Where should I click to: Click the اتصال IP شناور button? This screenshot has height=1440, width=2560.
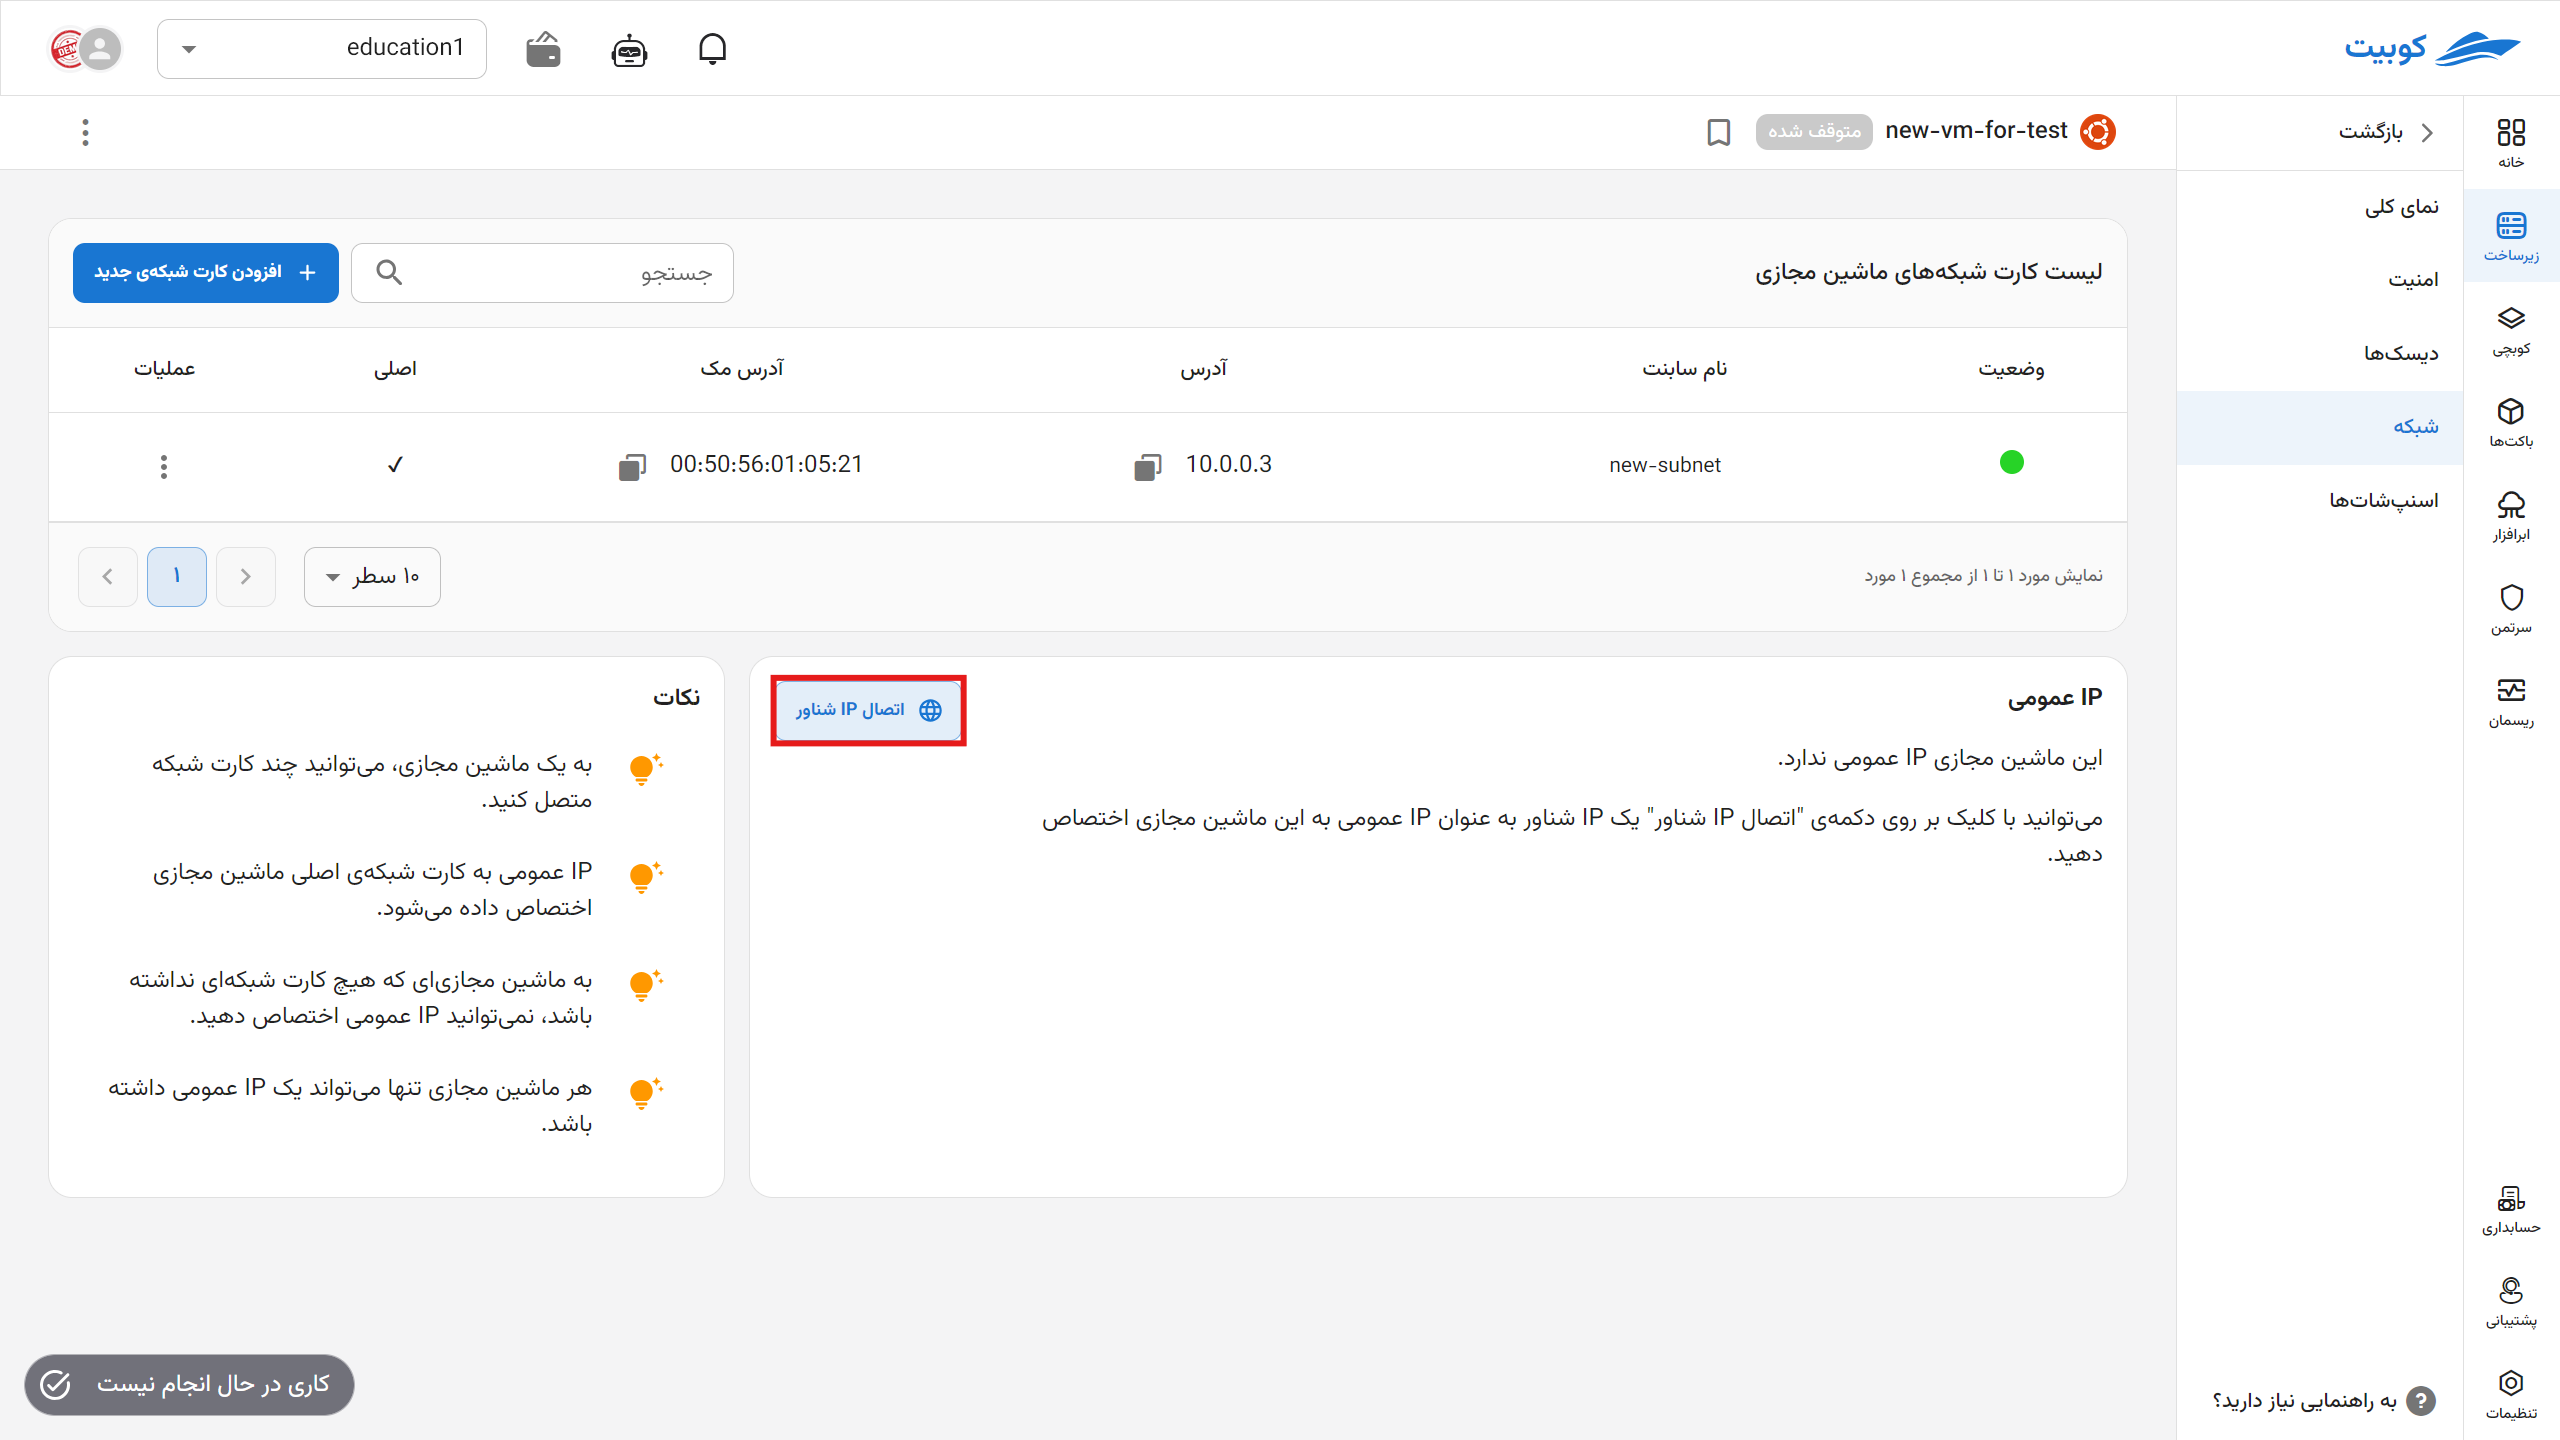[x=867, y=710]
